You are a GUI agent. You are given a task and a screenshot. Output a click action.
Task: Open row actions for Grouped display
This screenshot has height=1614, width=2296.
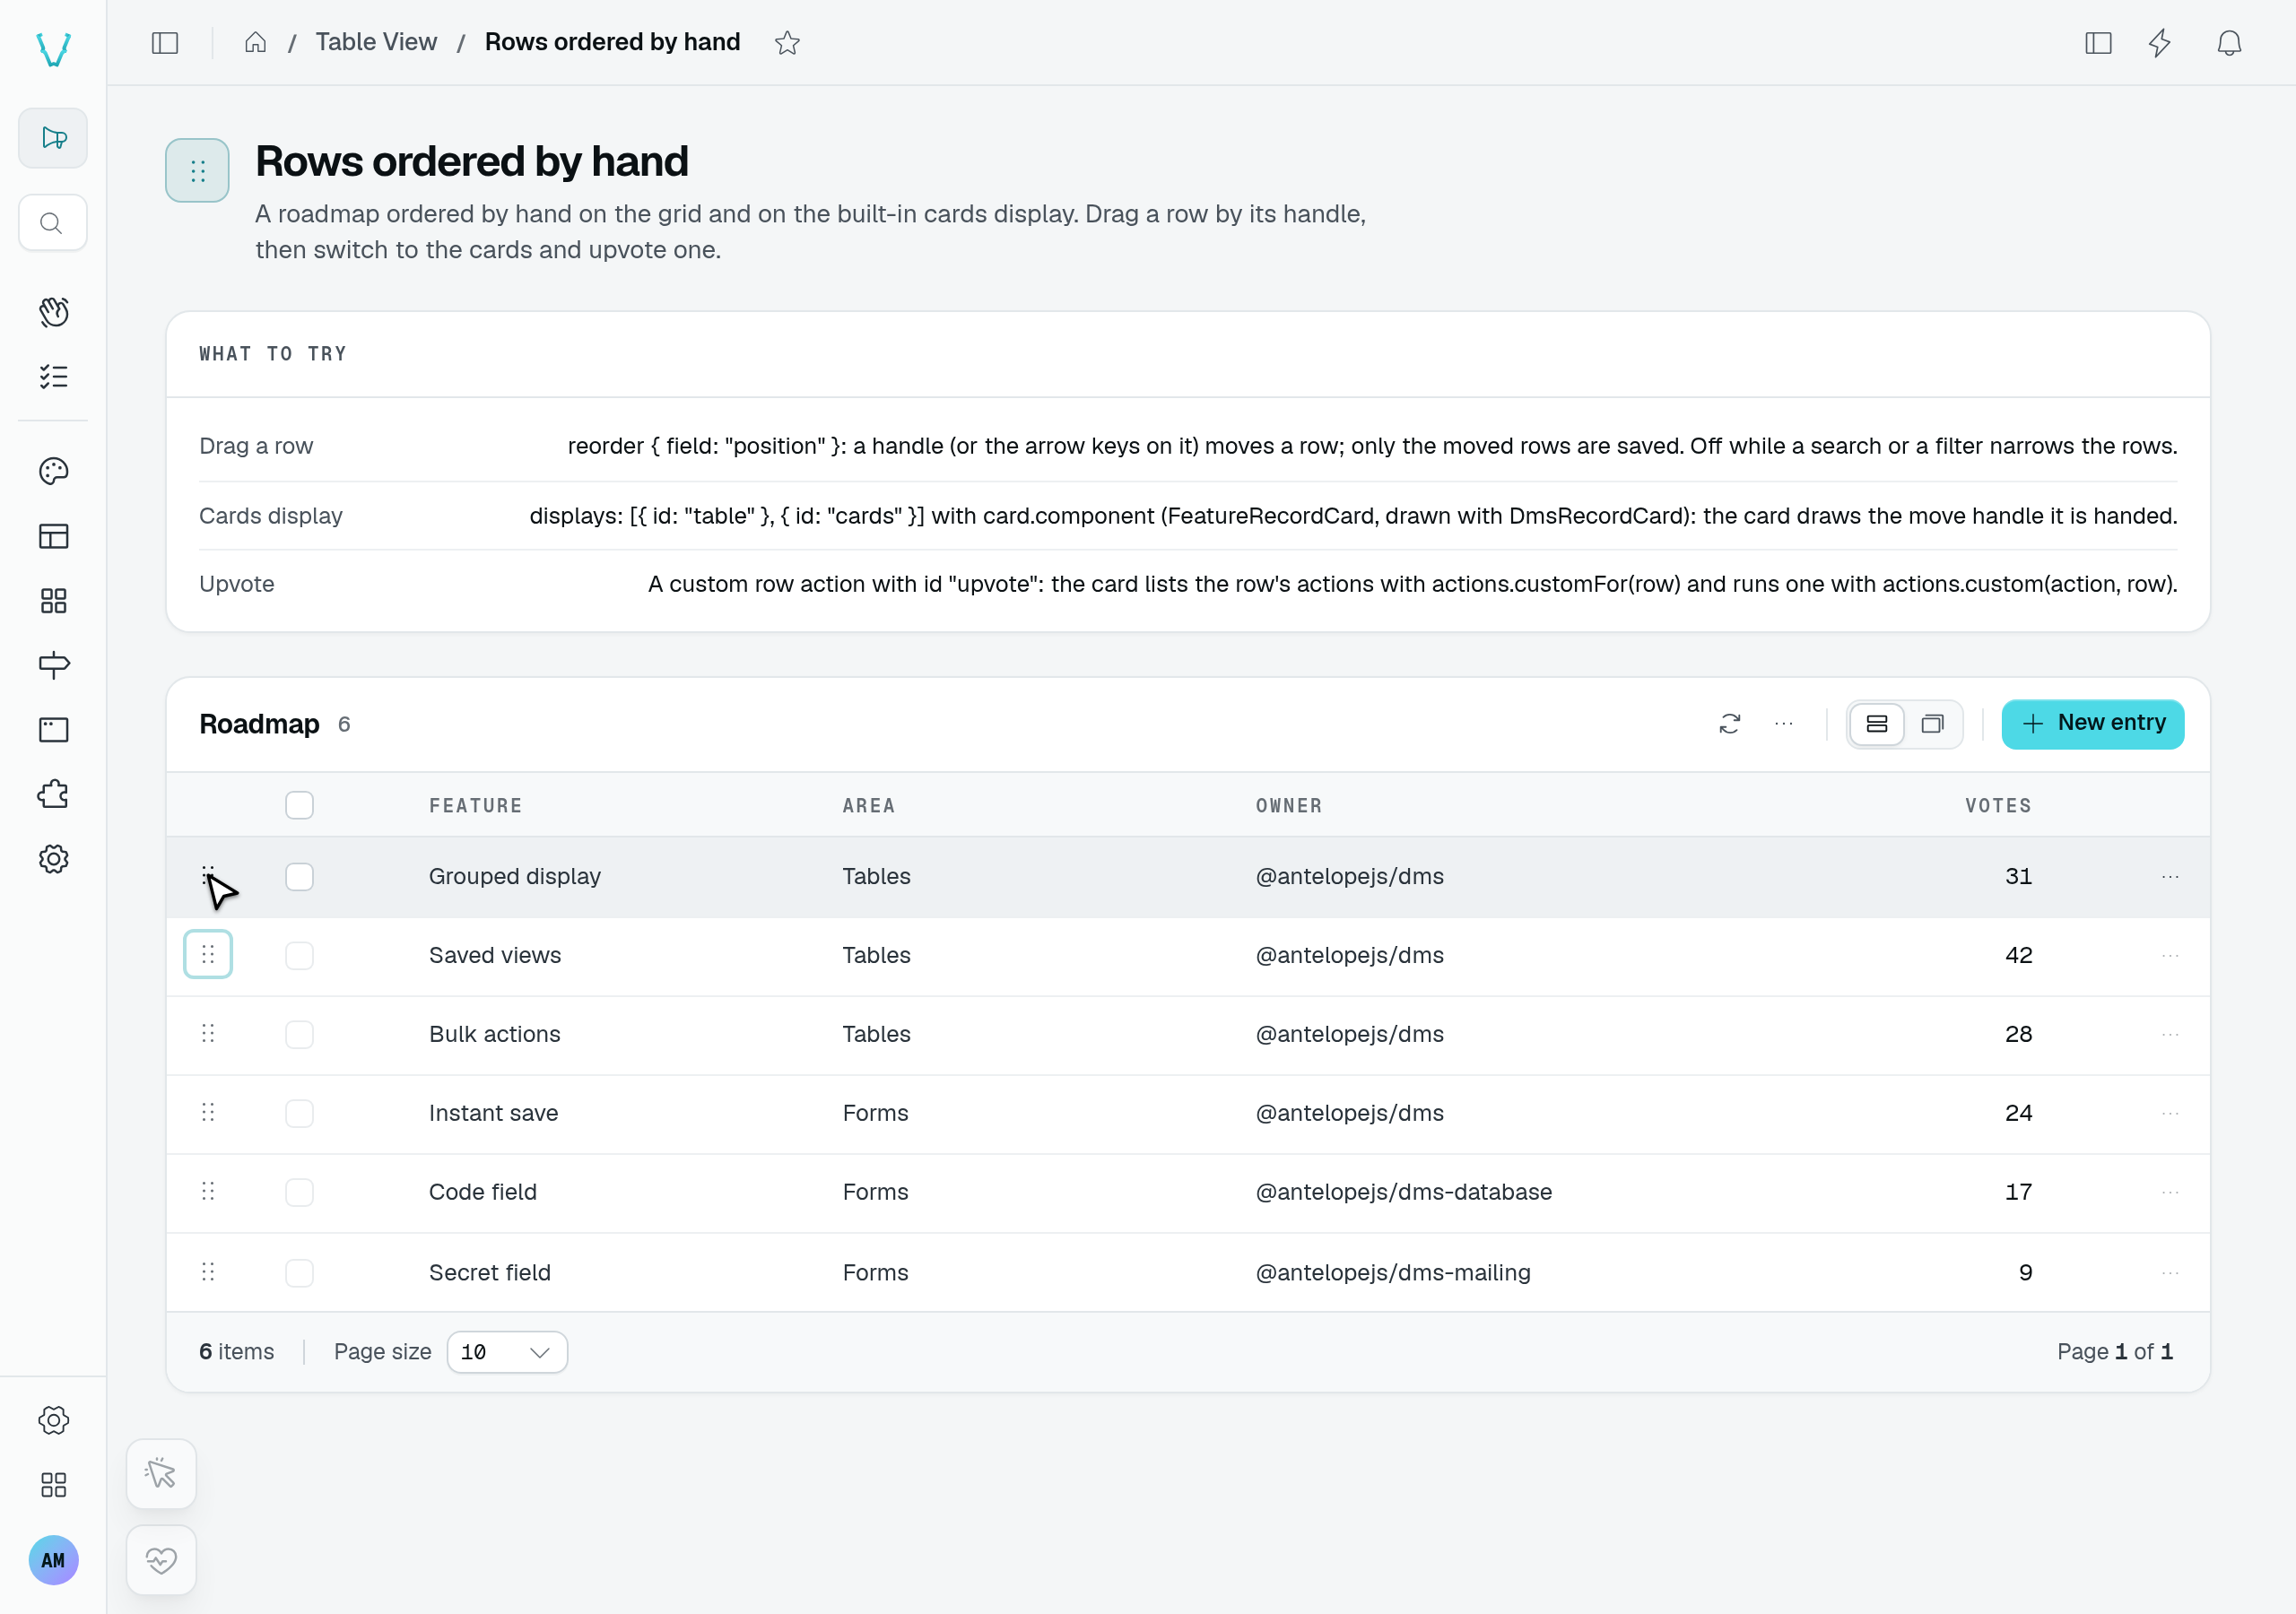[2169, 876]
